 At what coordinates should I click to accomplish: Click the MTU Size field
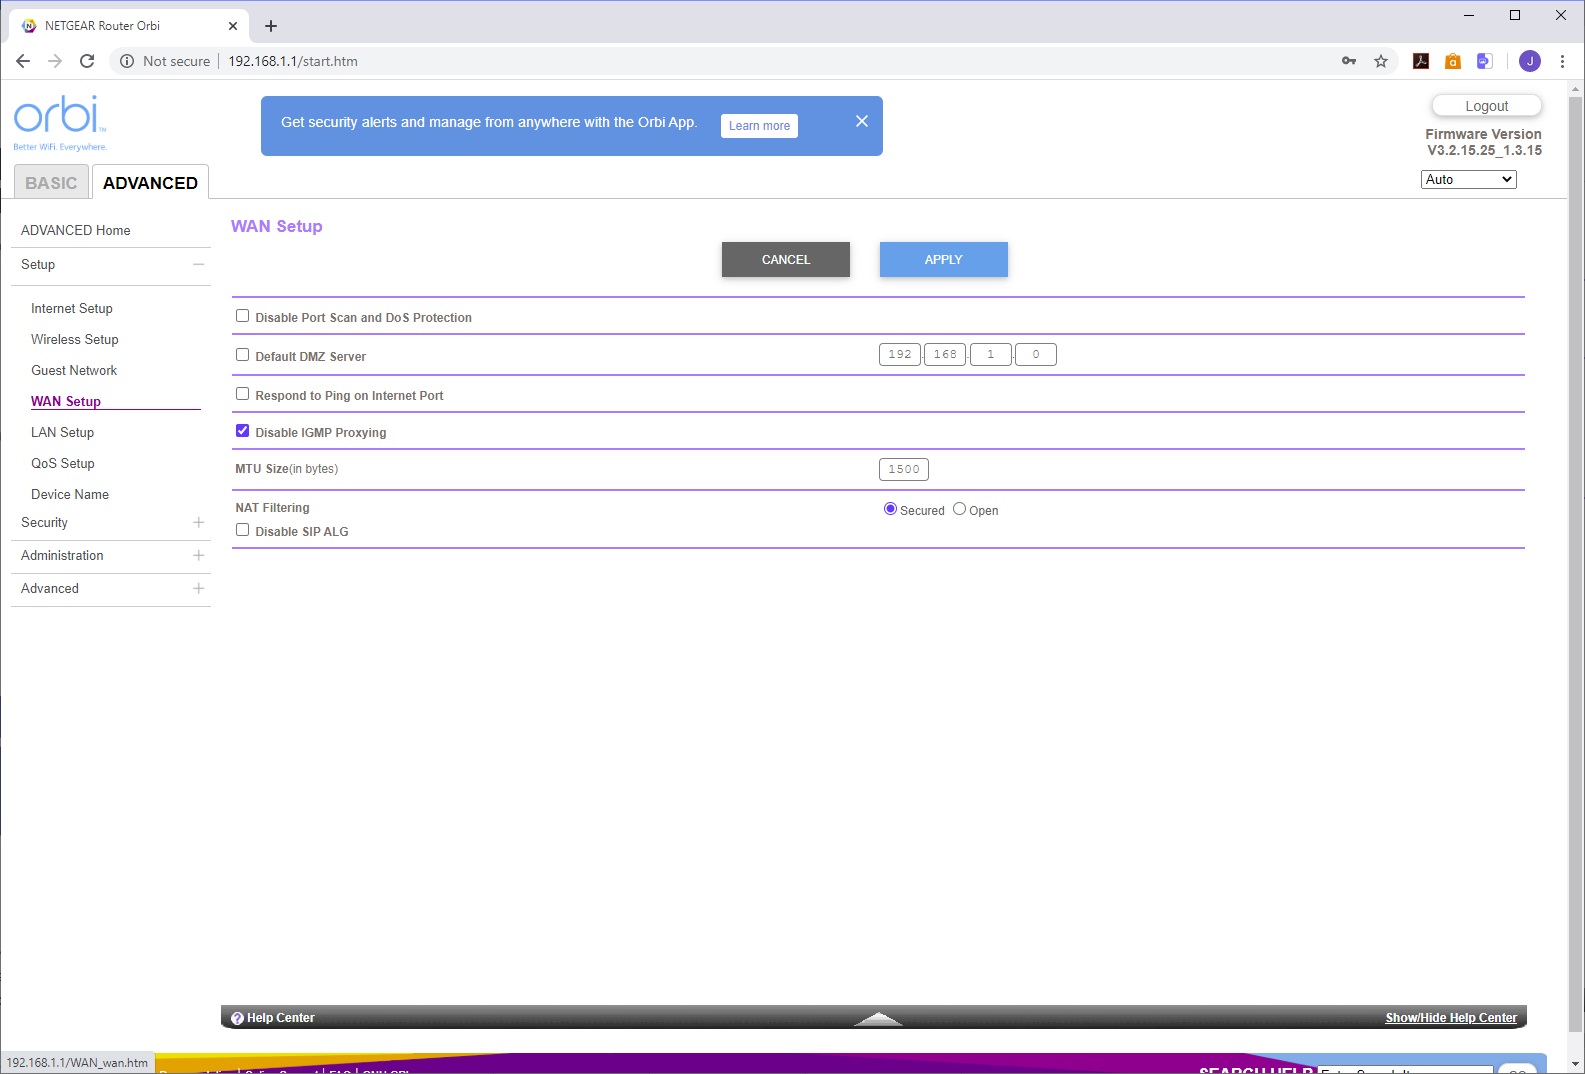(904, 469)
